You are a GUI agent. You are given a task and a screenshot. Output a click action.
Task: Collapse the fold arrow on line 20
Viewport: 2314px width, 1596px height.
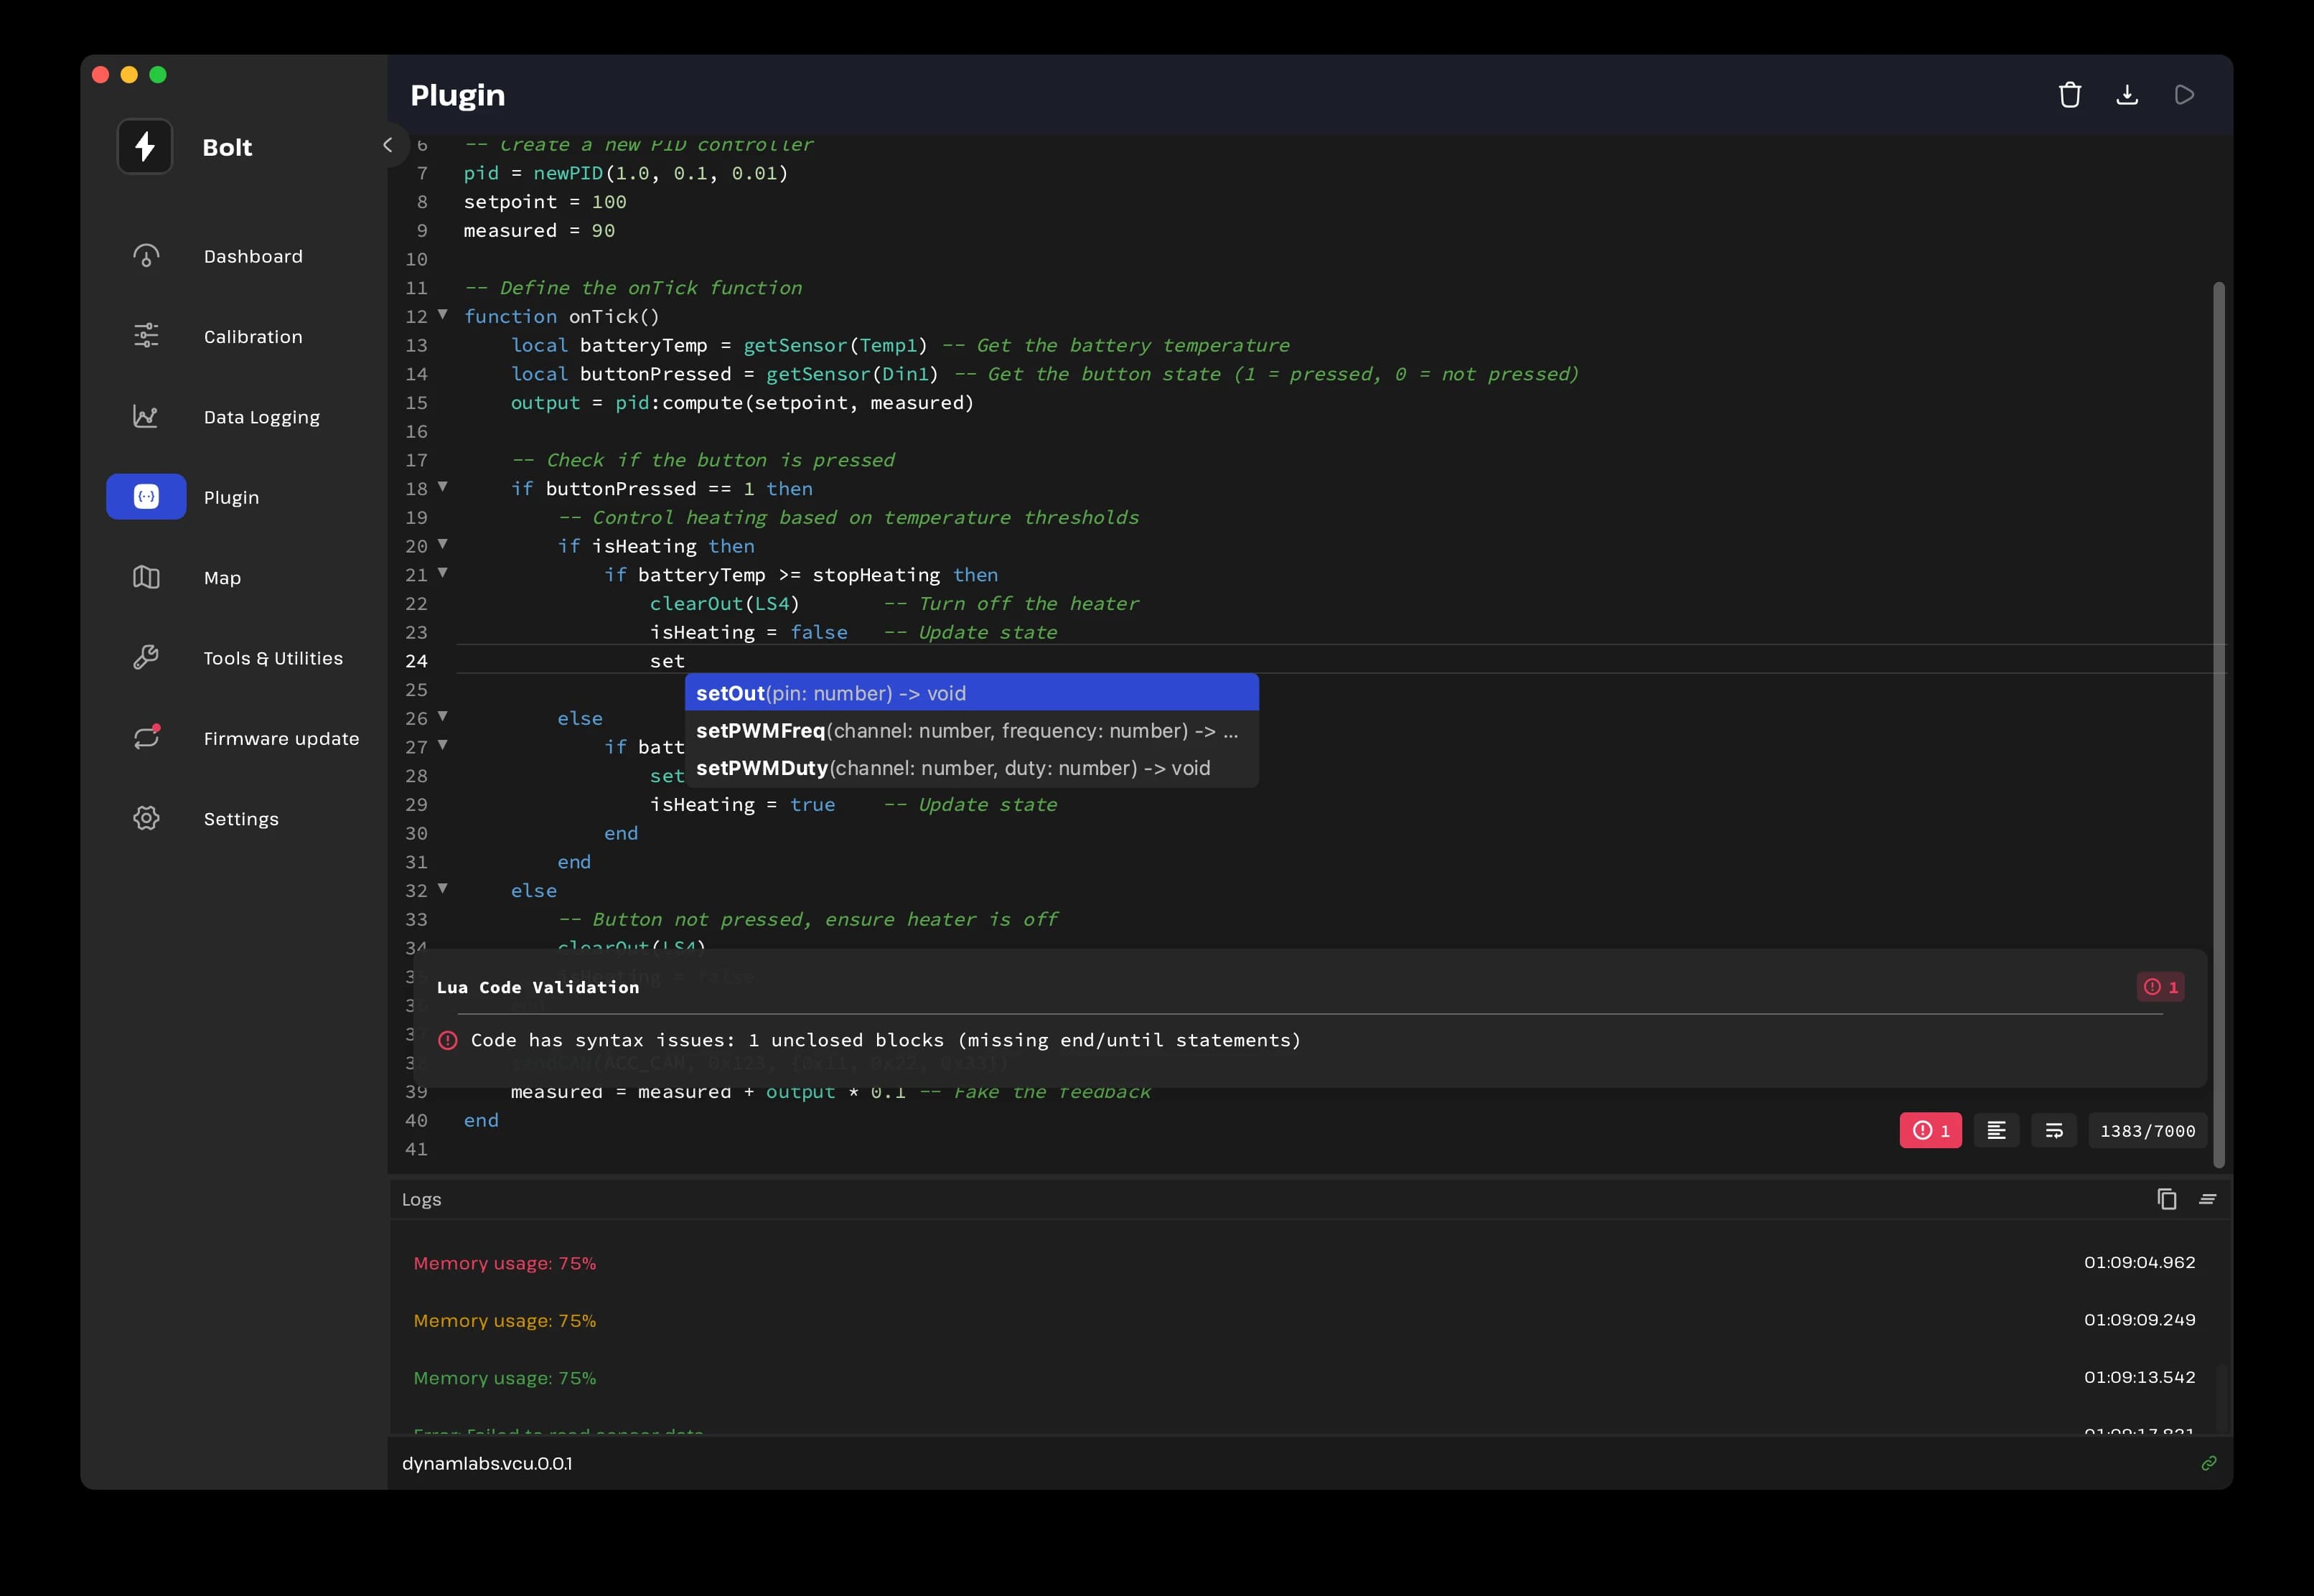point(442,544)
